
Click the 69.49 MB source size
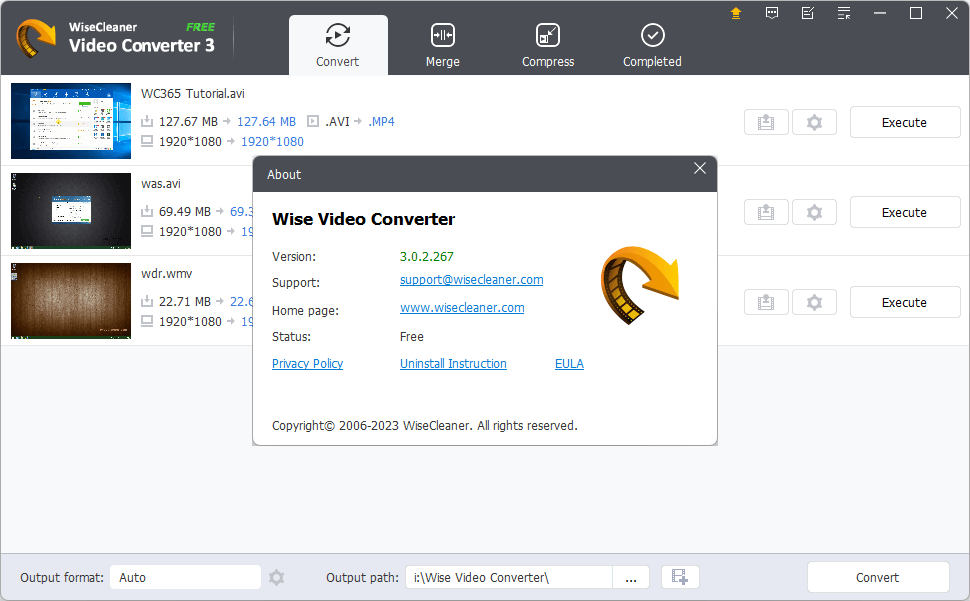[185, 211]
